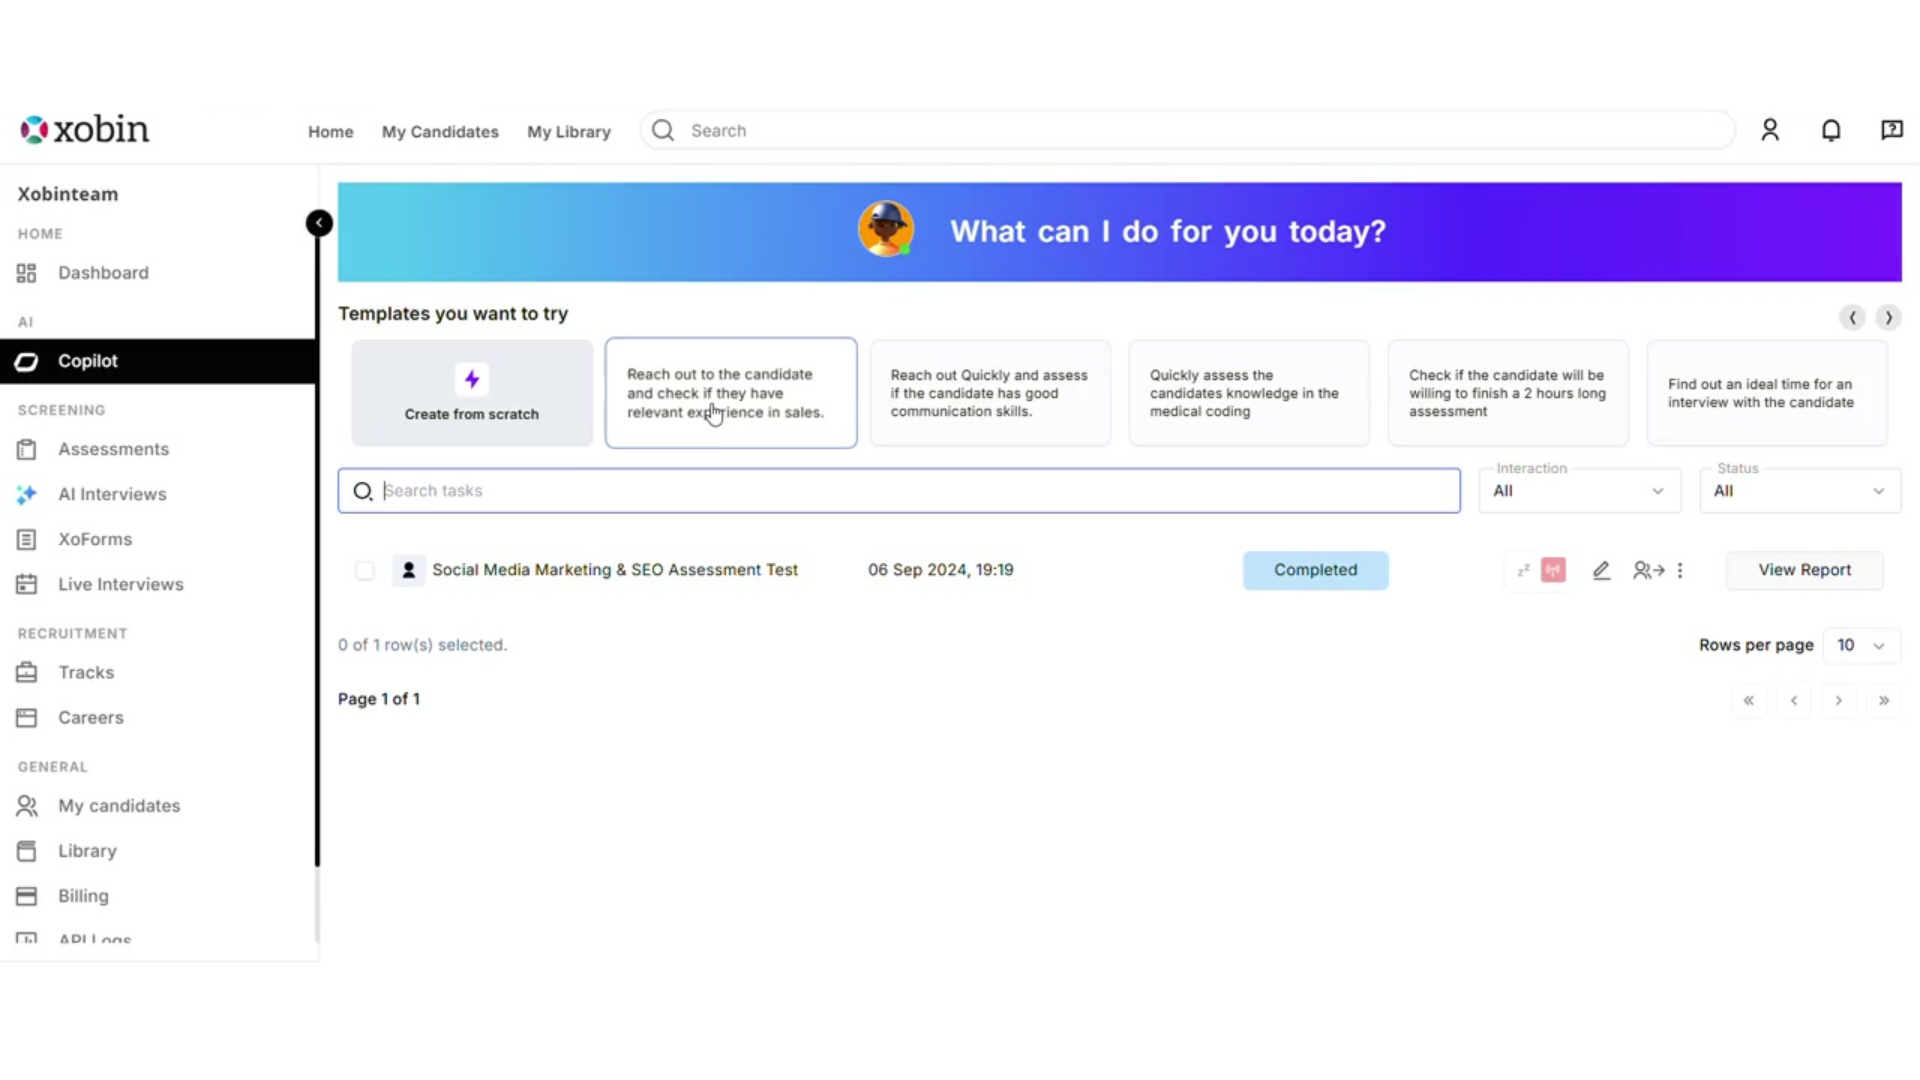
Task: Click the sidebar vertical scrollbar
Action: (x=318, y=550)
